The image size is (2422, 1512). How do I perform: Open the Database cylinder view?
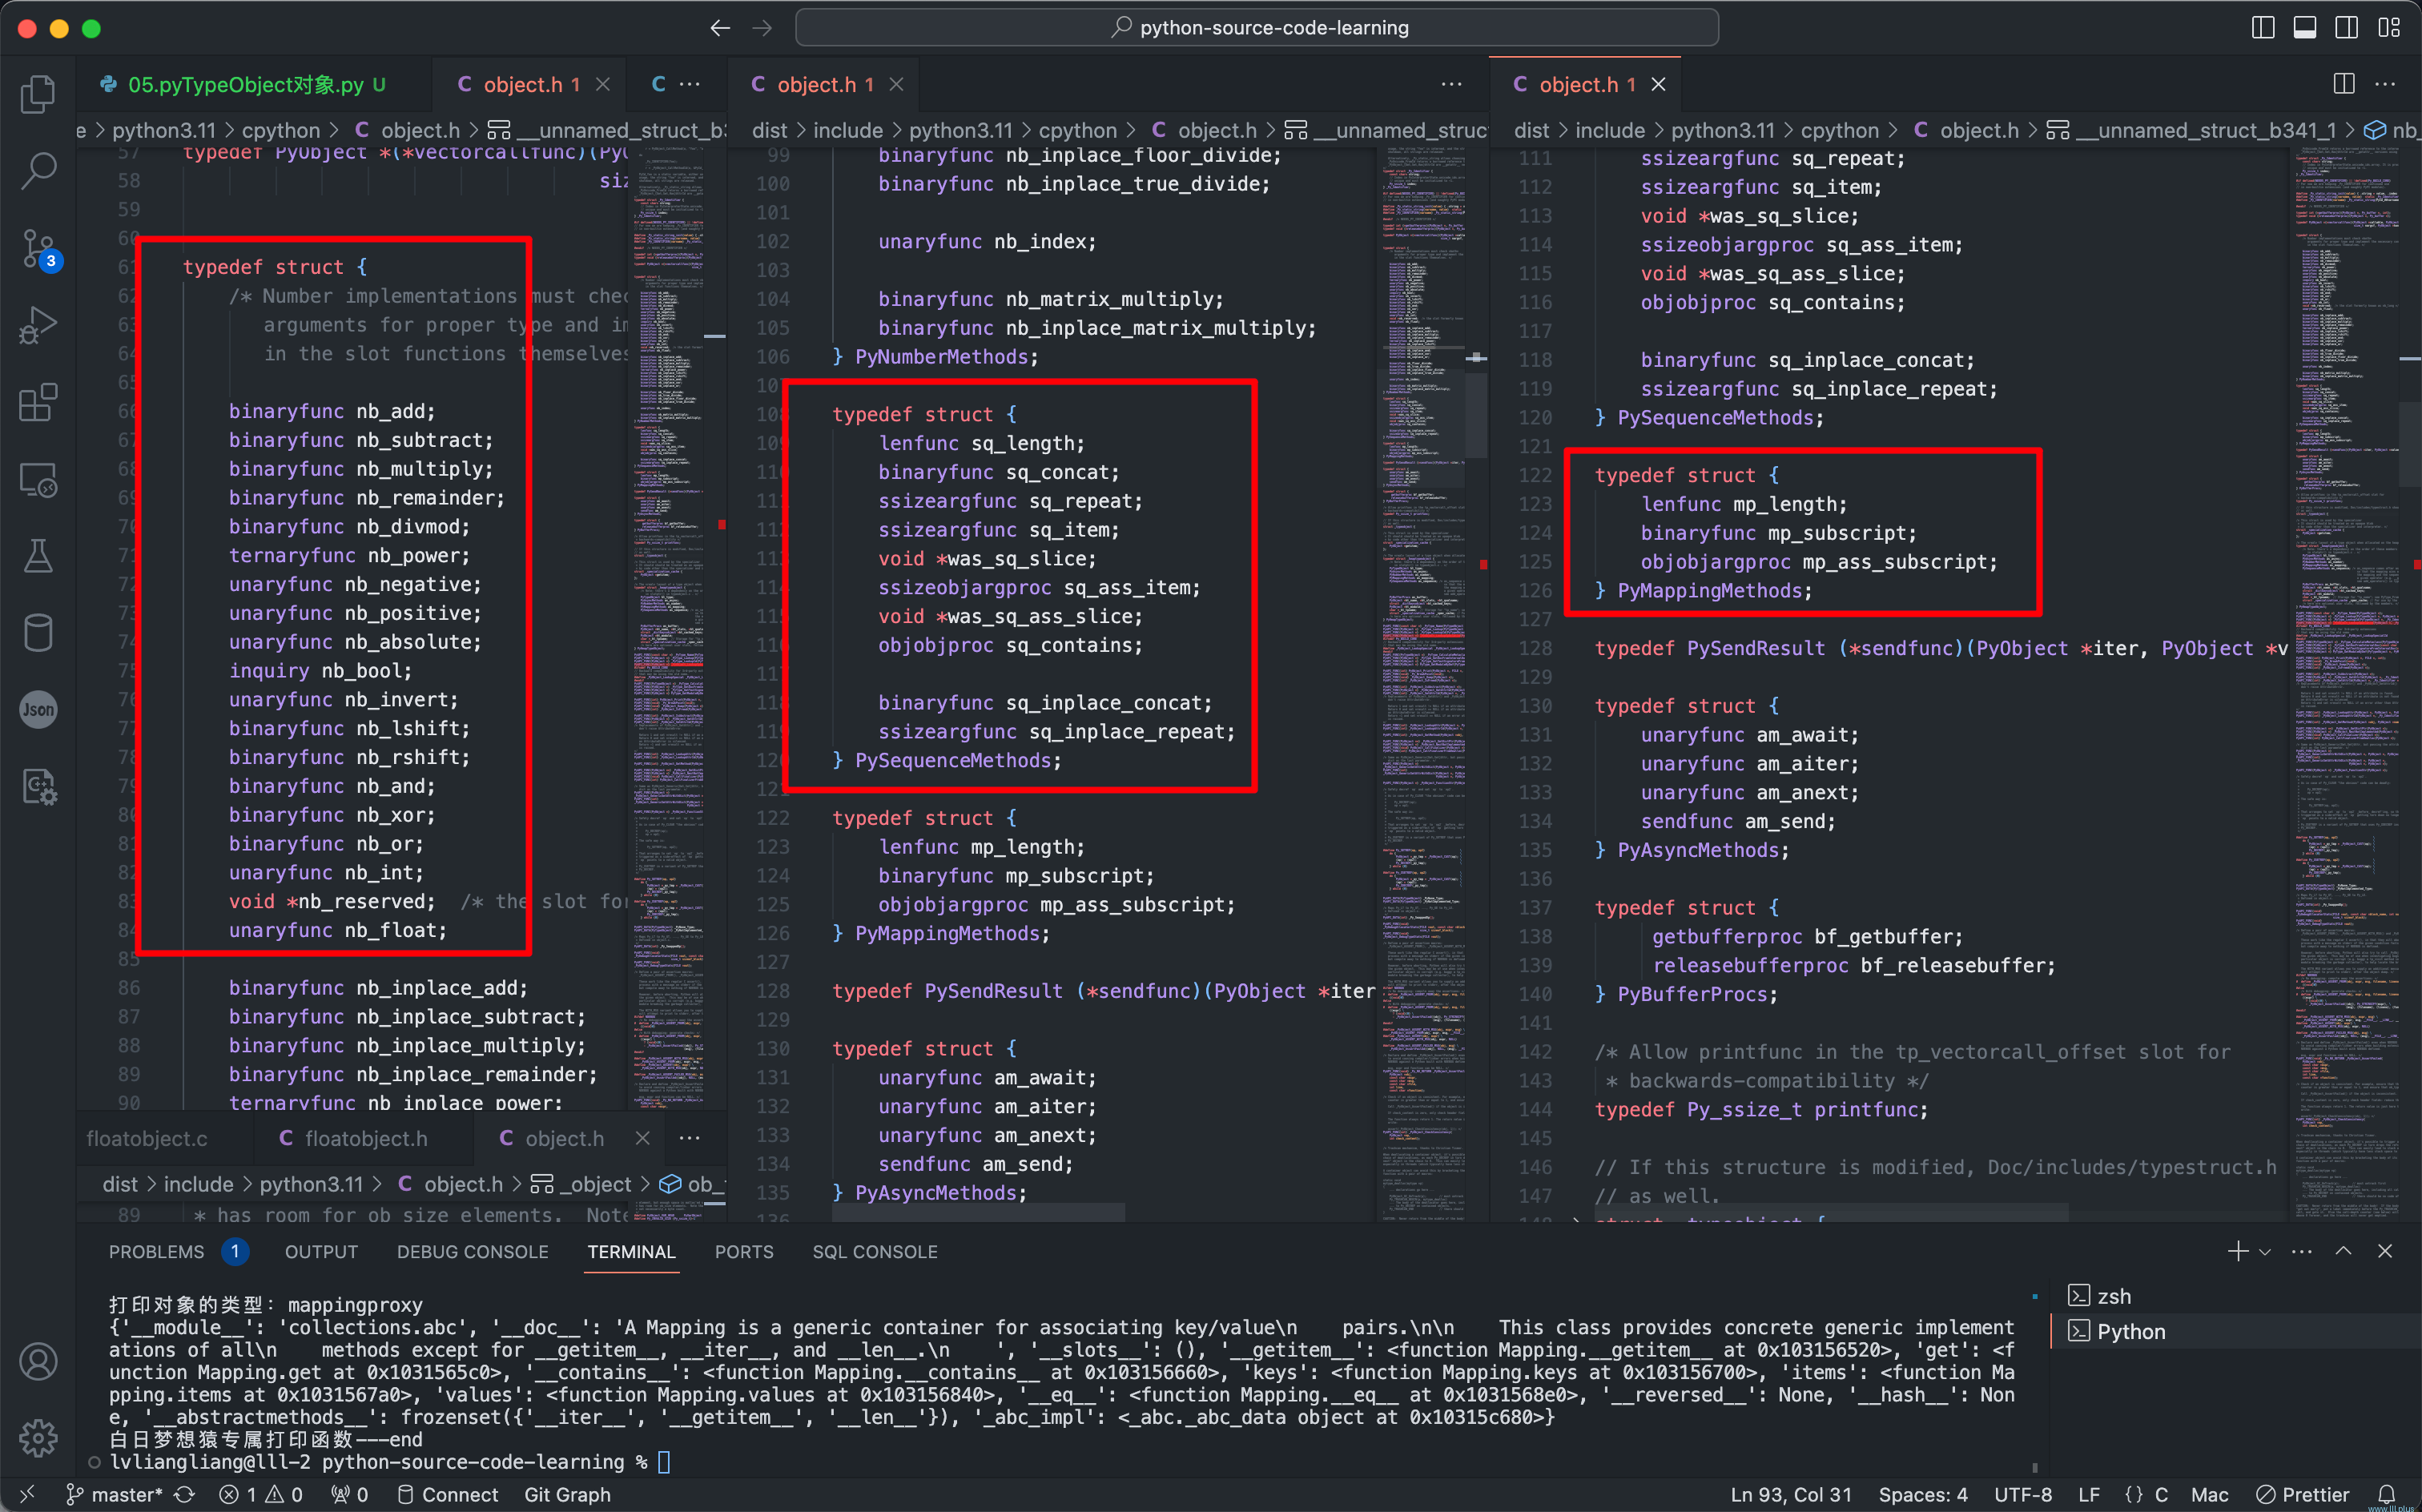tap(38, 633)
